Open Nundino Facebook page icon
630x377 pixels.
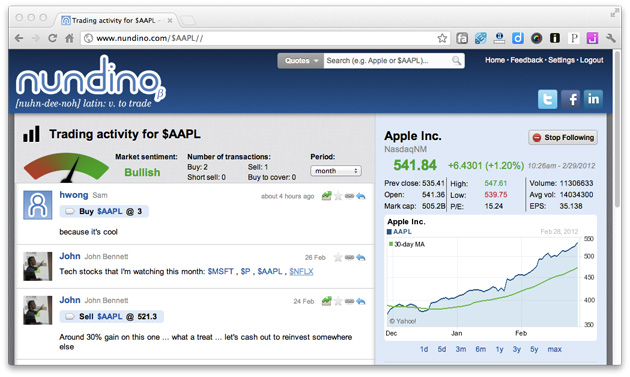point(571,99)
